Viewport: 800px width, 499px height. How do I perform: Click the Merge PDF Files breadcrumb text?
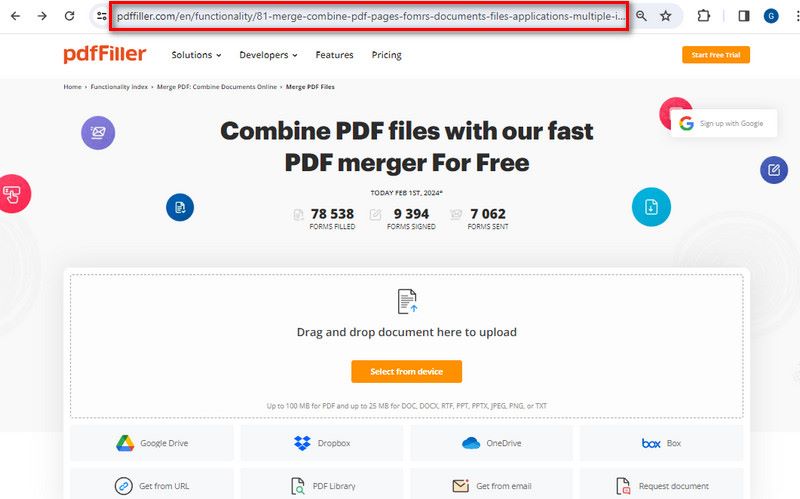point(310,87)
